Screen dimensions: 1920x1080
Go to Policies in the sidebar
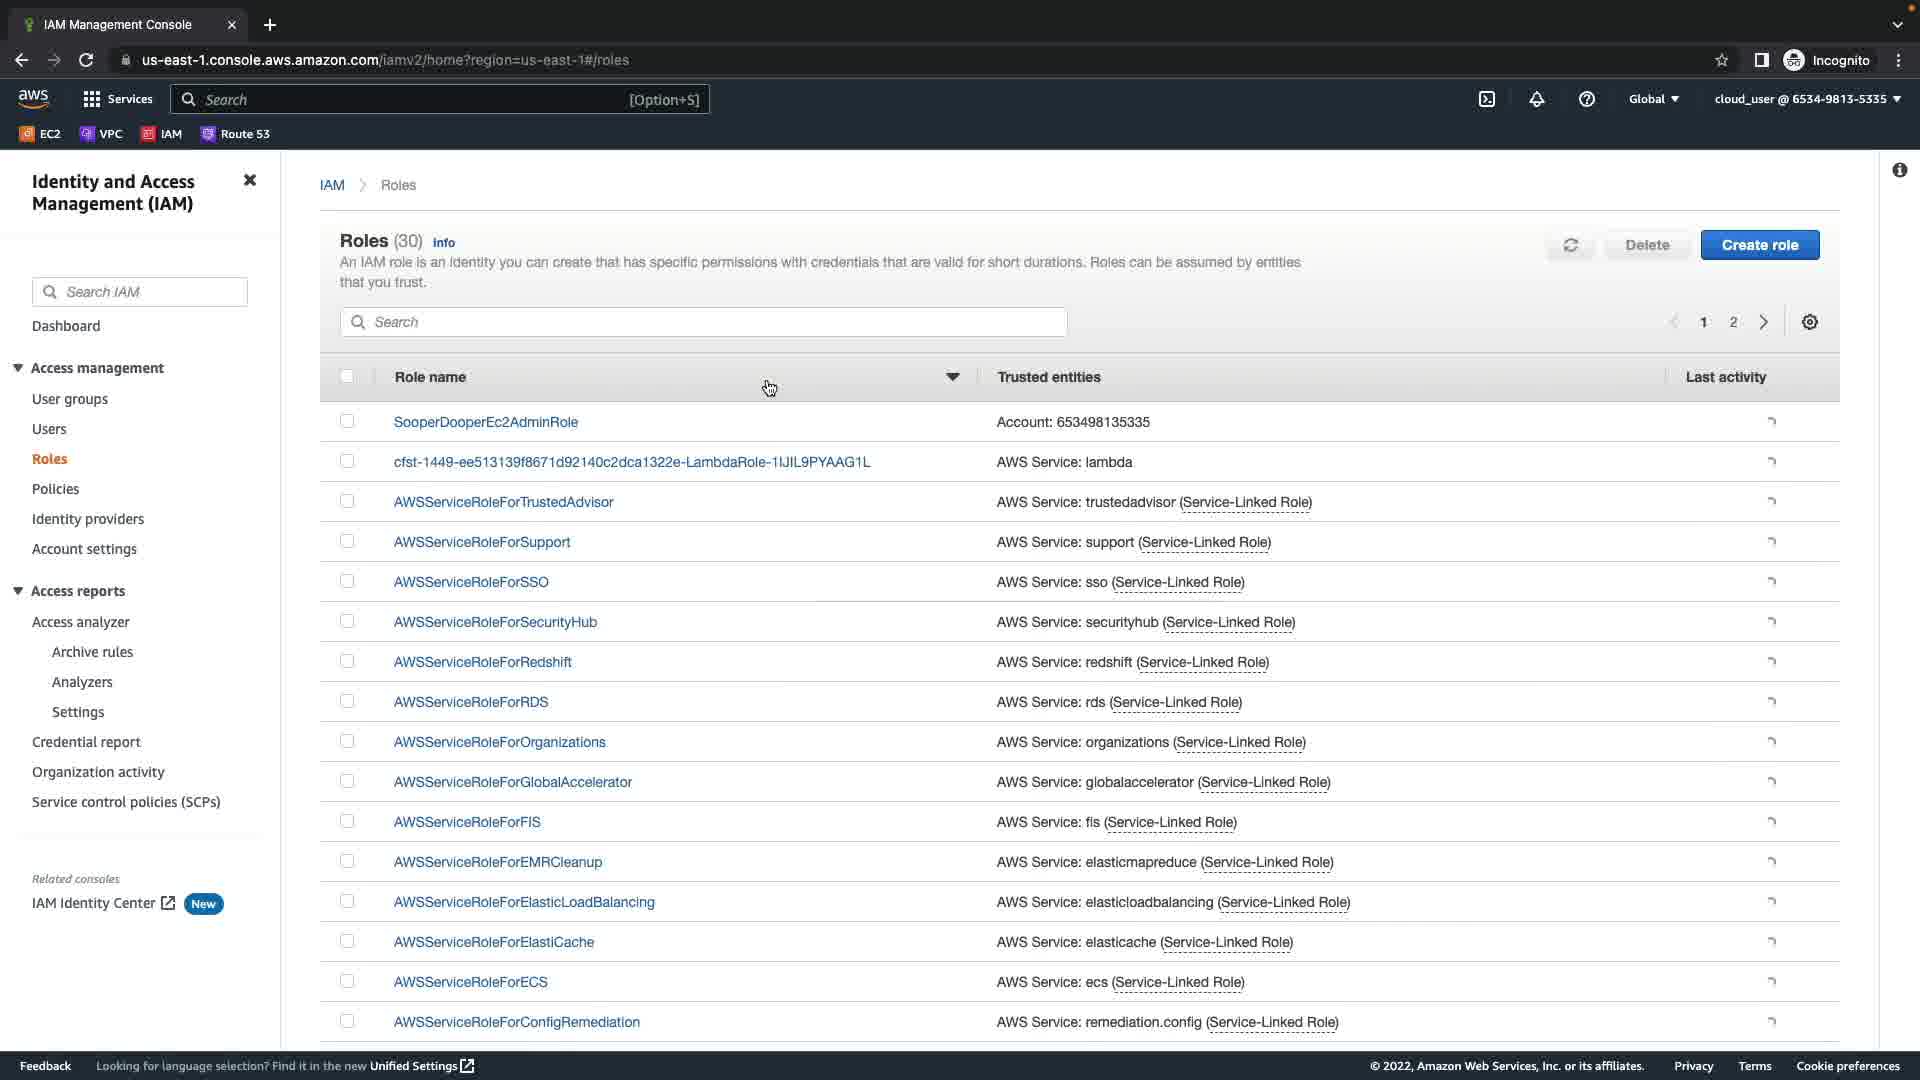(55, 489)
